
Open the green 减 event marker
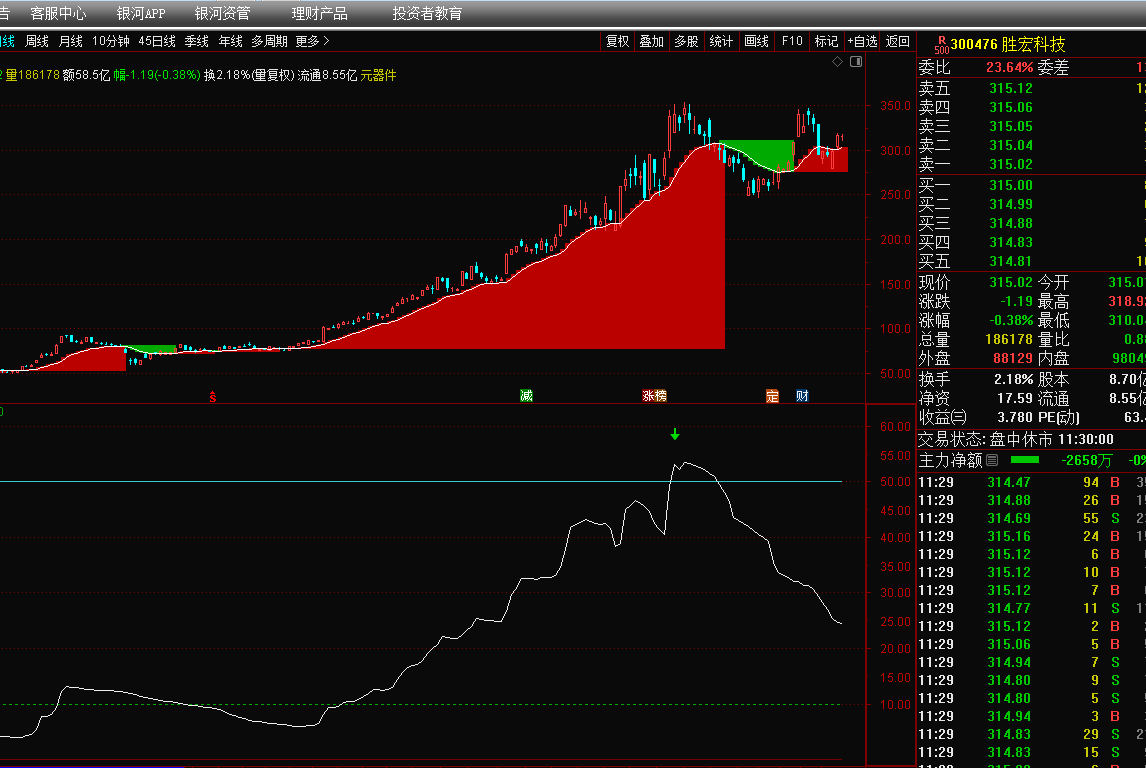[526, 395]
